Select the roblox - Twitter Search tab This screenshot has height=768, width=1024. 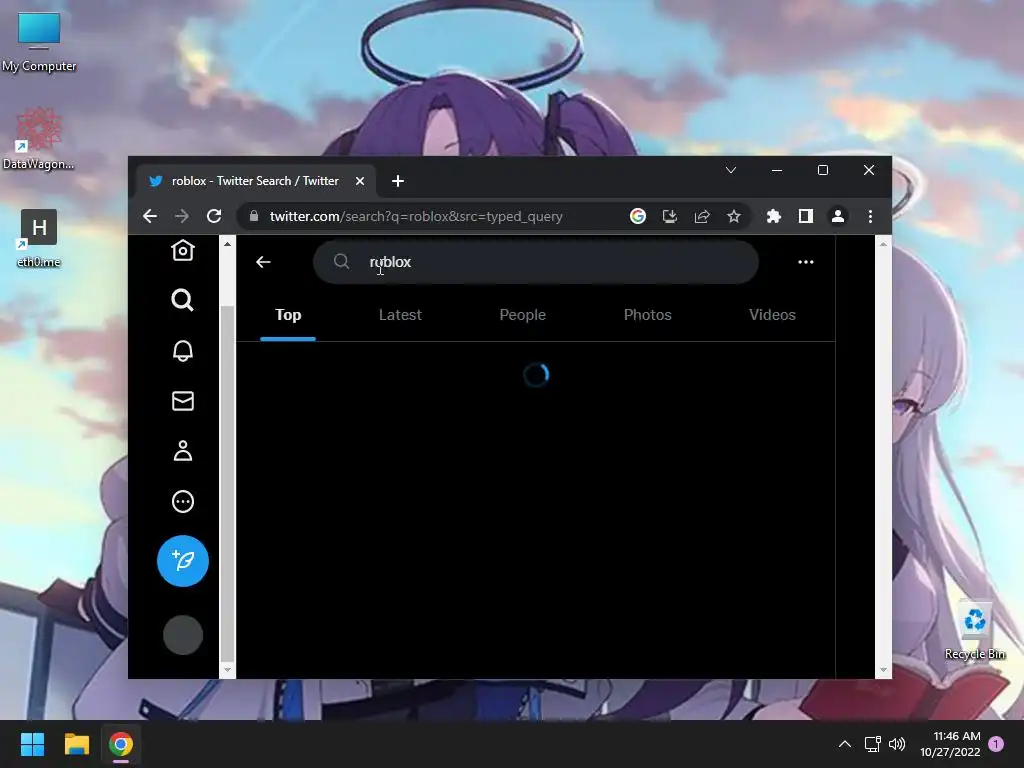(255, 181)
